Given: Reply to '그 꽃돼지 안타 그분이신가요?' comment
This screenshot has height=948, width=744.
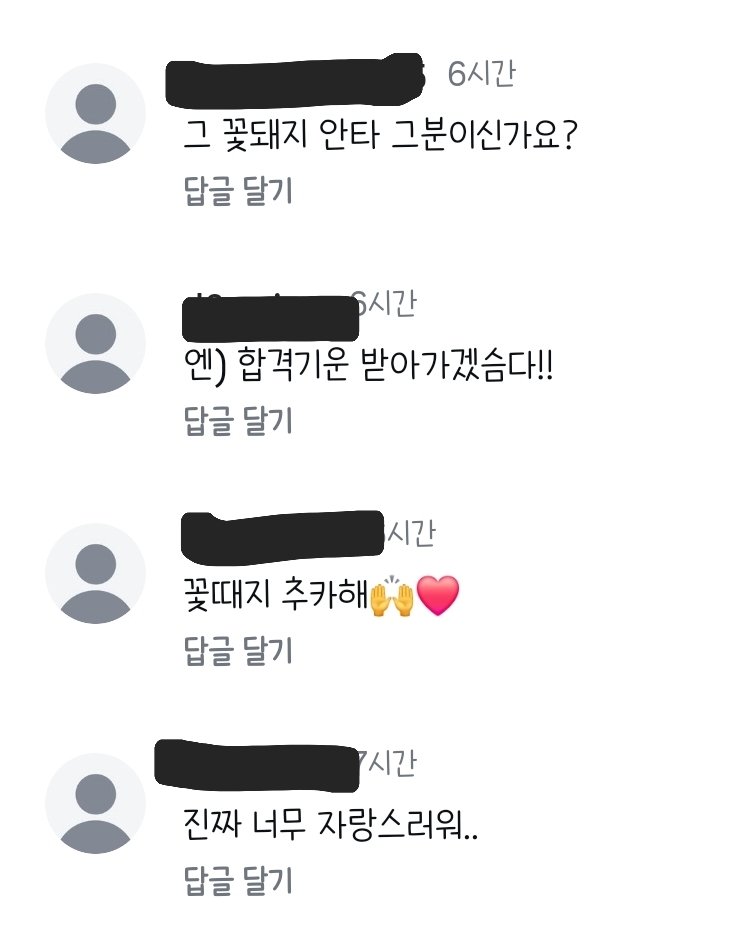Looking at the screenshot, I should [238, 191].
